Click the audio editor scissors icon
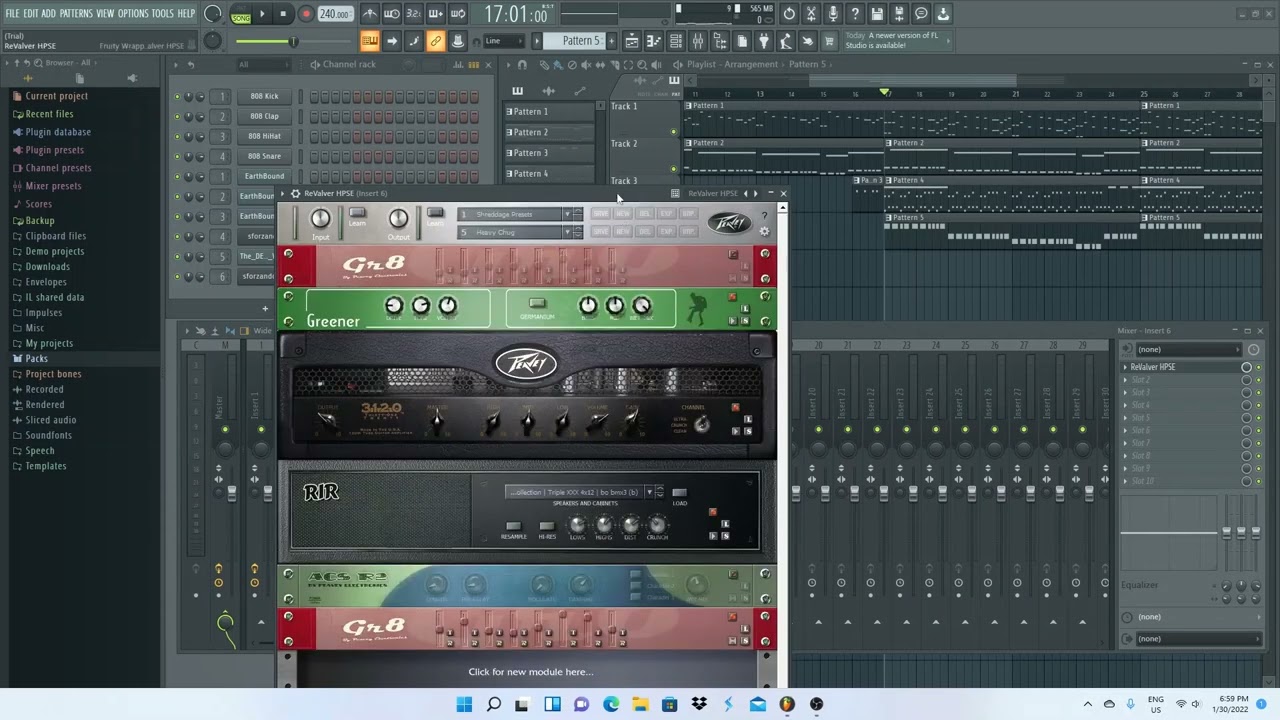Image resolution: width=1280 pixels, height=720 pixels. [x=811, y=14]
